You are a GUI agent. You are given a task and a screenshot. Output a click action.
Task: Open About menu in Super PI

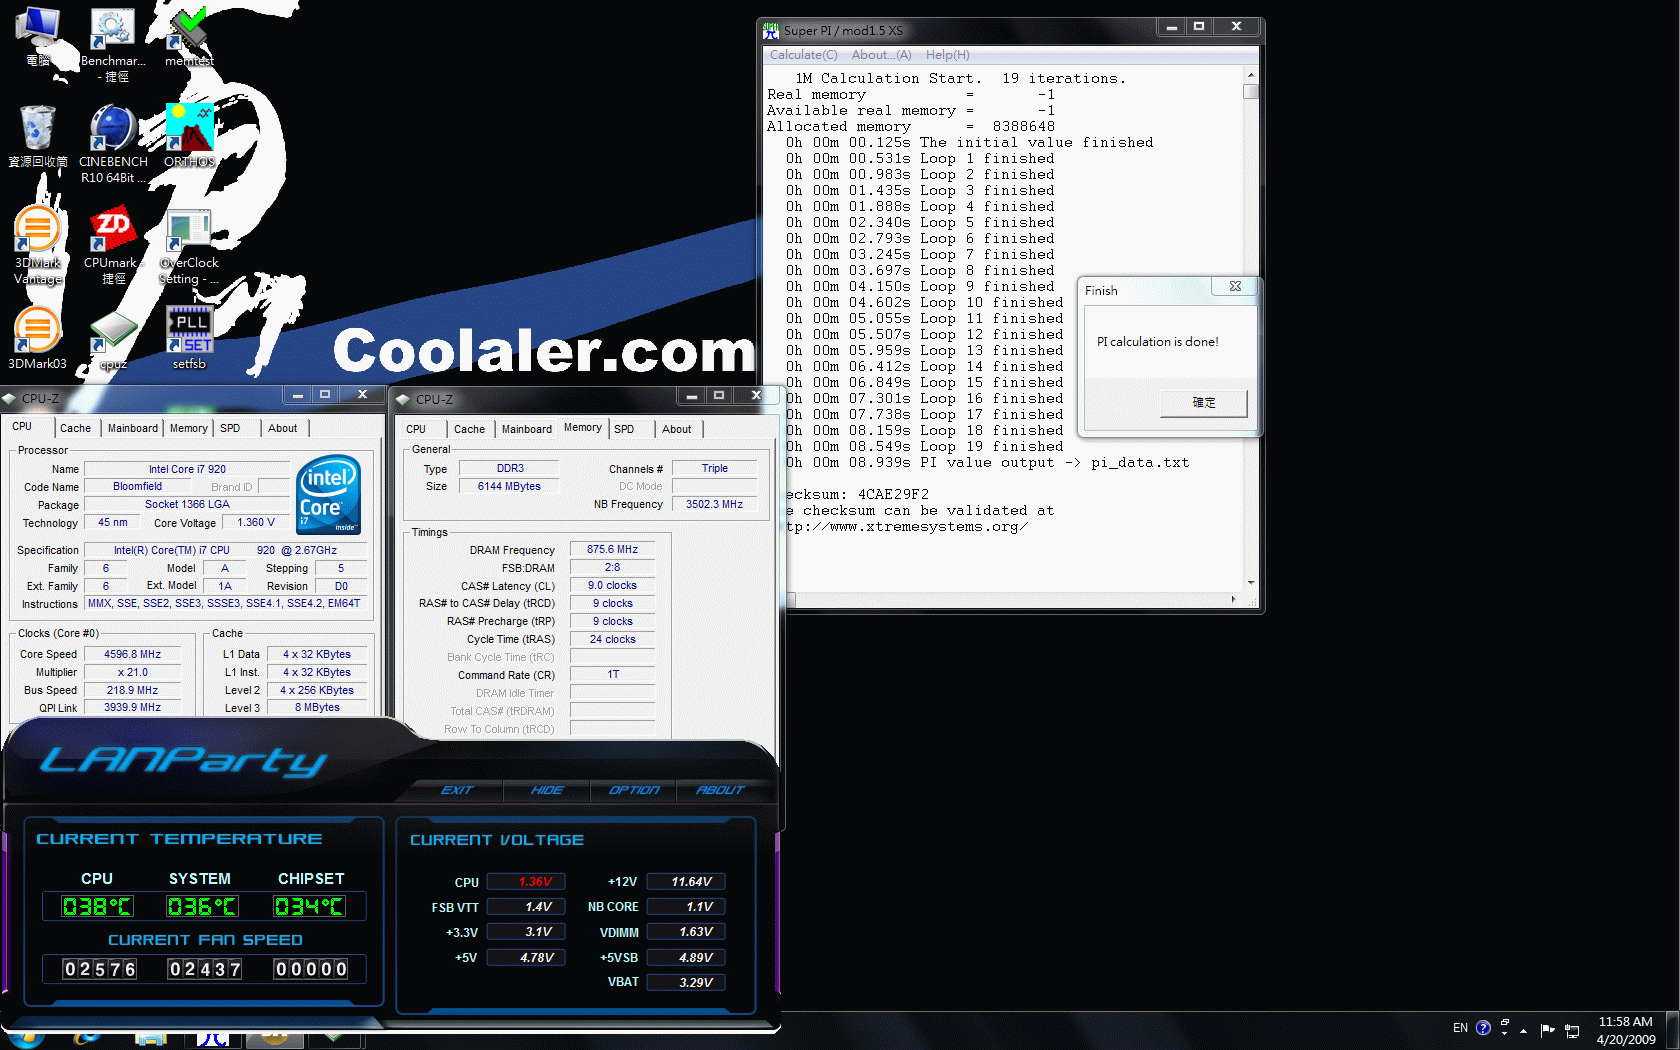click(881, 55)
